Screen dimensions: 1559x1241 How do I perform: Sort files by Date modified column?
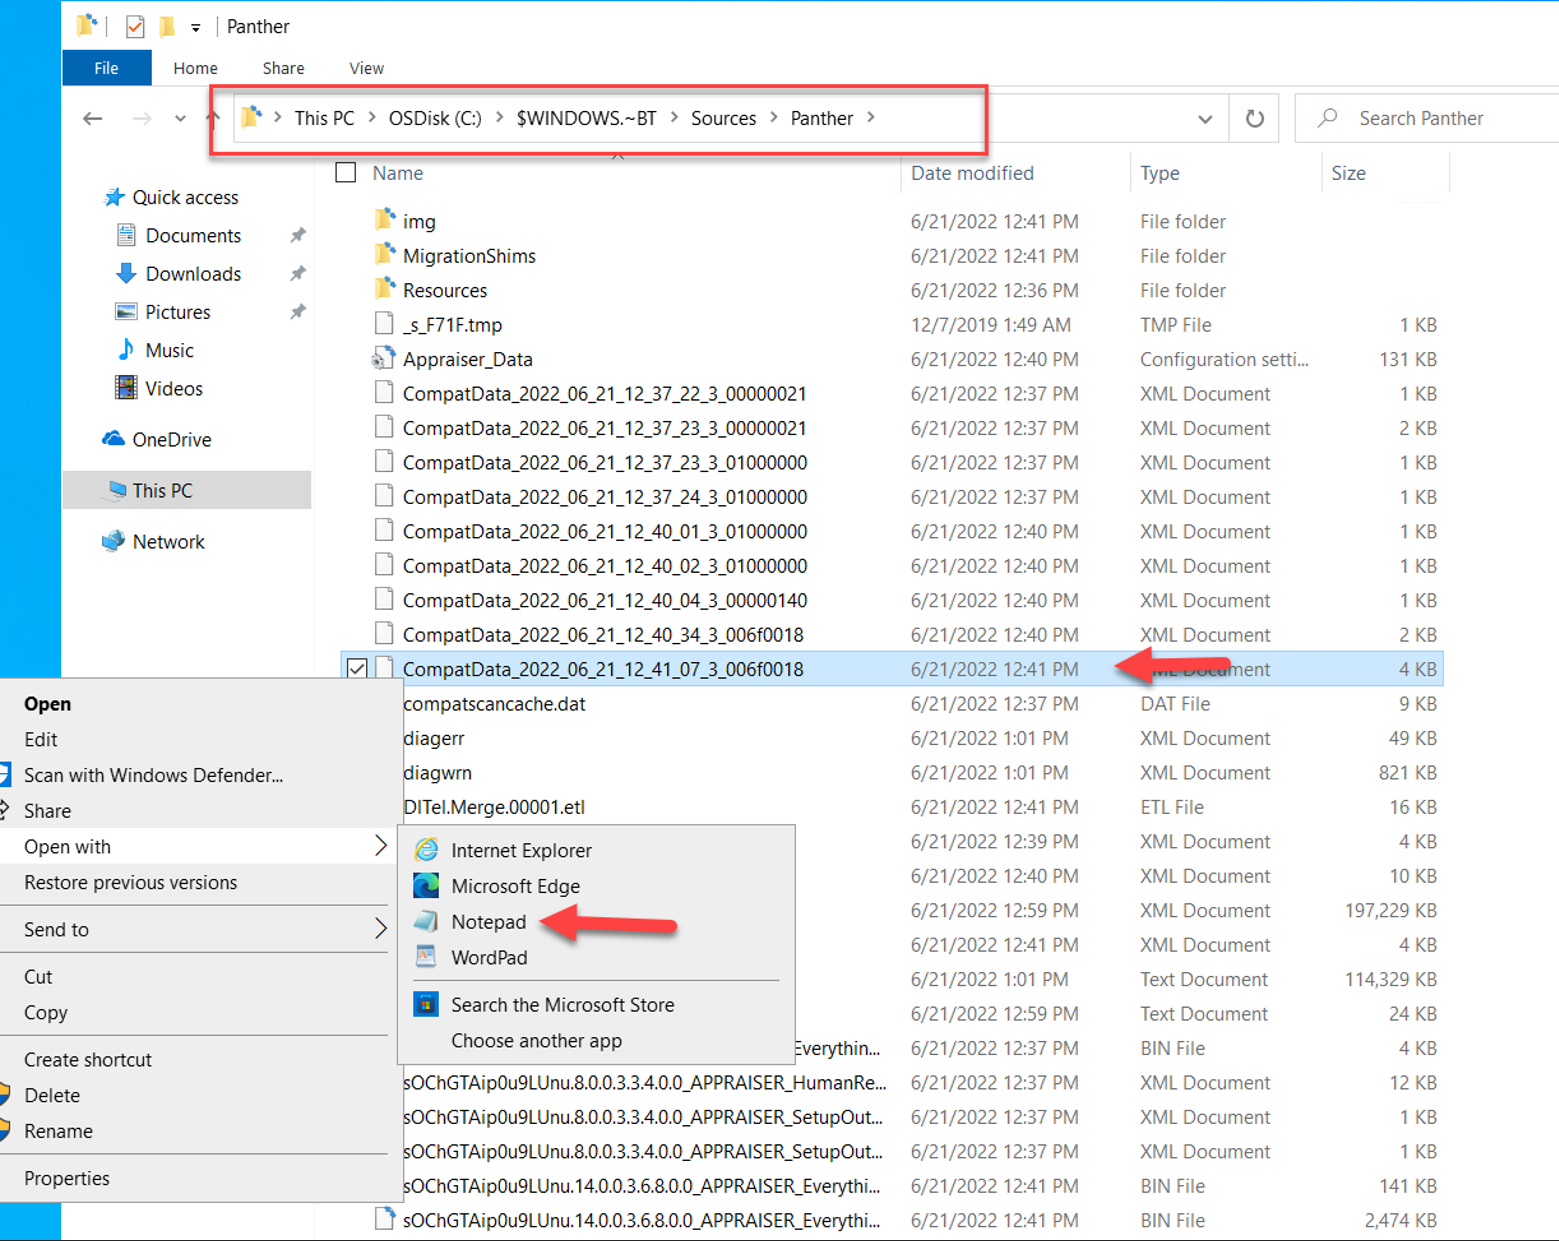tap(972, 173)
